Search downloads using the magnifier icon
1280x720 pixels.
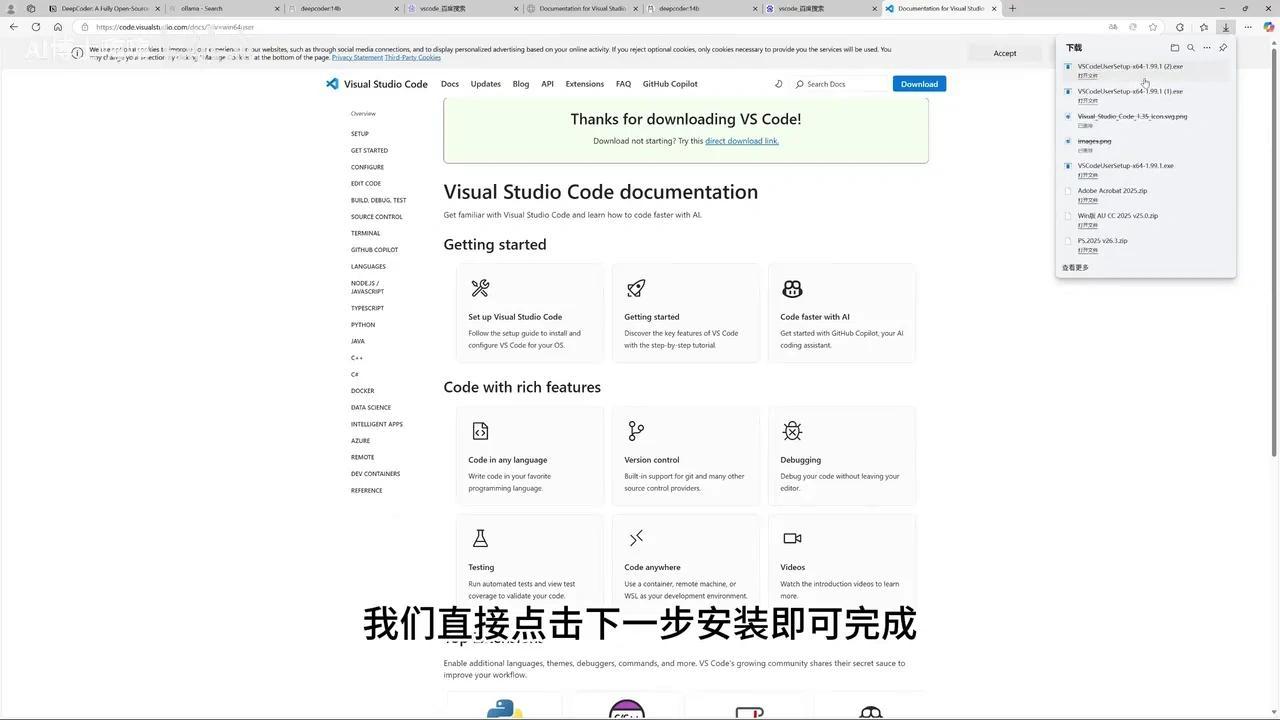pyautogui.click(x=1191, y=47)
